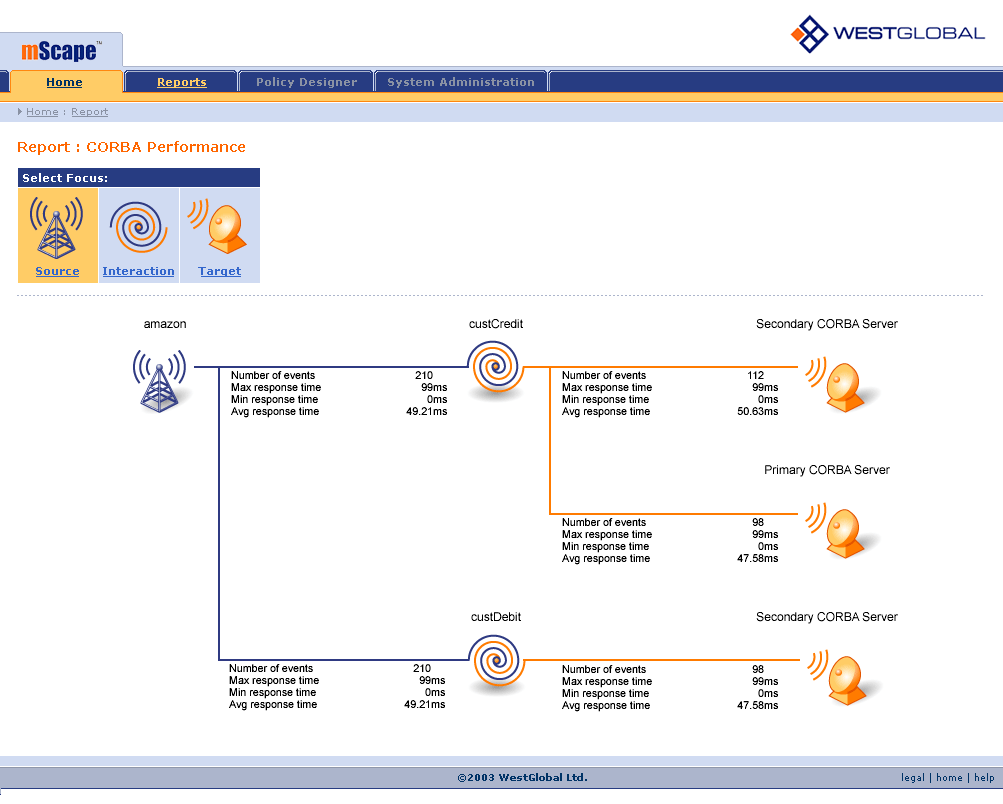This screenshot has height=804, width=1003.
Task: Click the Report breadcrumb link
Action: (x=90, y=112)
